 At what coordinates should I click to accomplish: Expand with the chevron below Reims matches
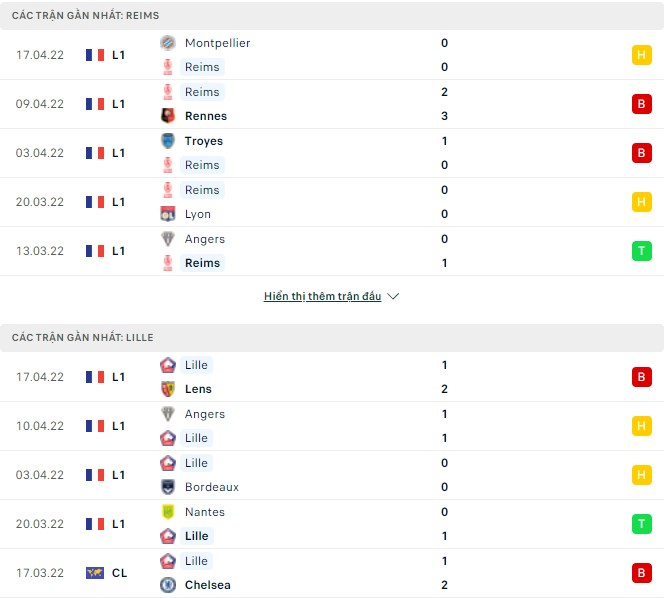[393, 297]
